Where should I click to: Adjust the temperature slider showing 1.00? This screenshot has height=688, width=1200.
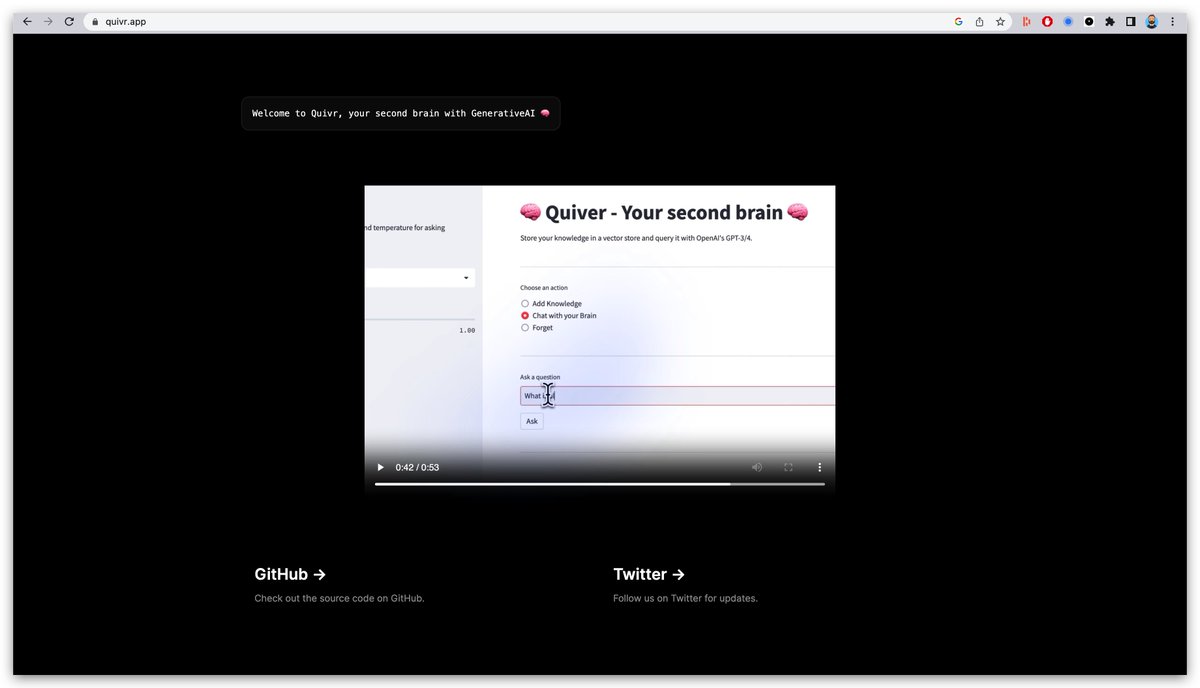click(x=420, y=320)
